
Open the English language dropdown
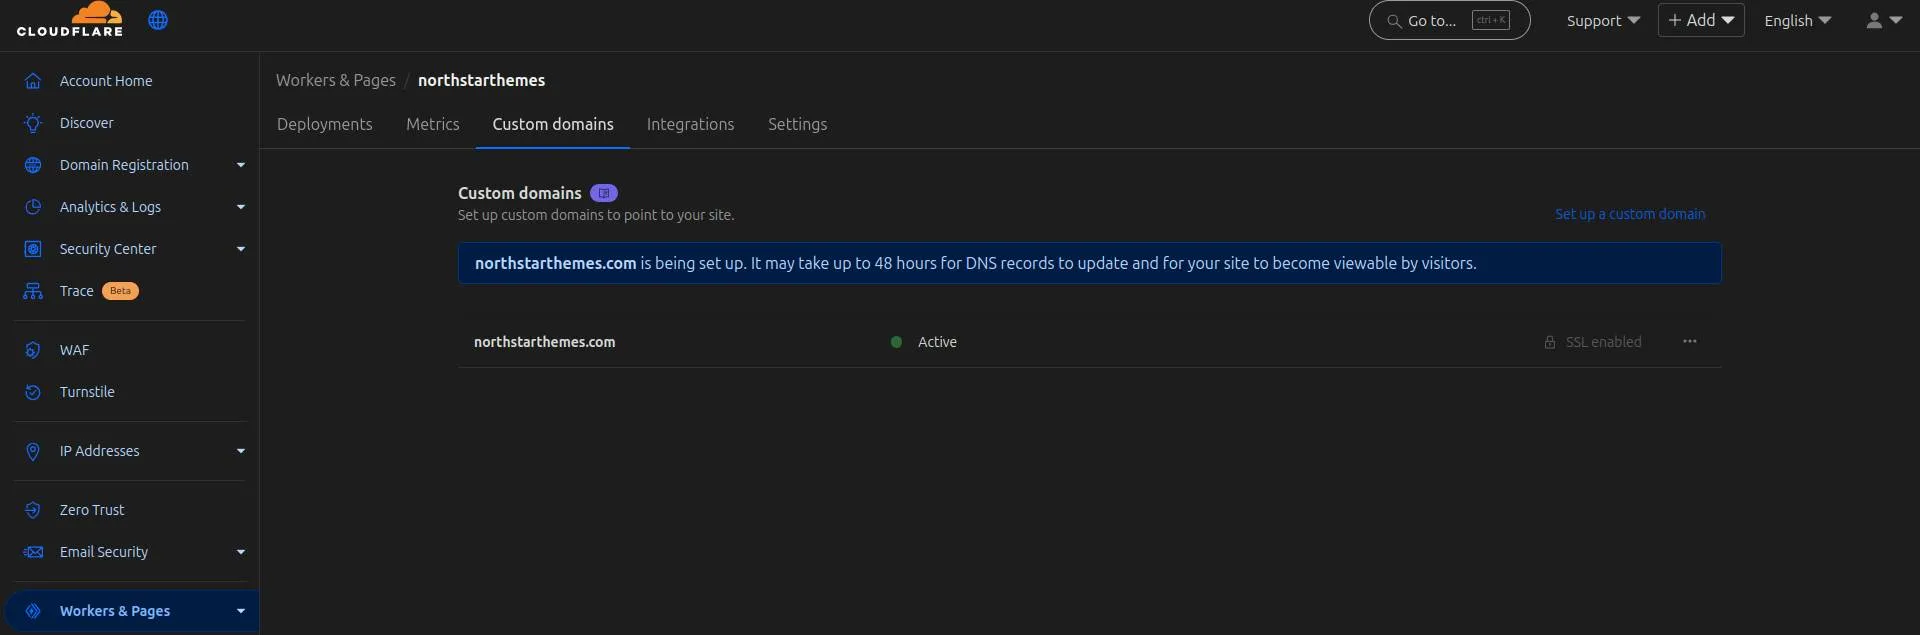[1797, 20]
